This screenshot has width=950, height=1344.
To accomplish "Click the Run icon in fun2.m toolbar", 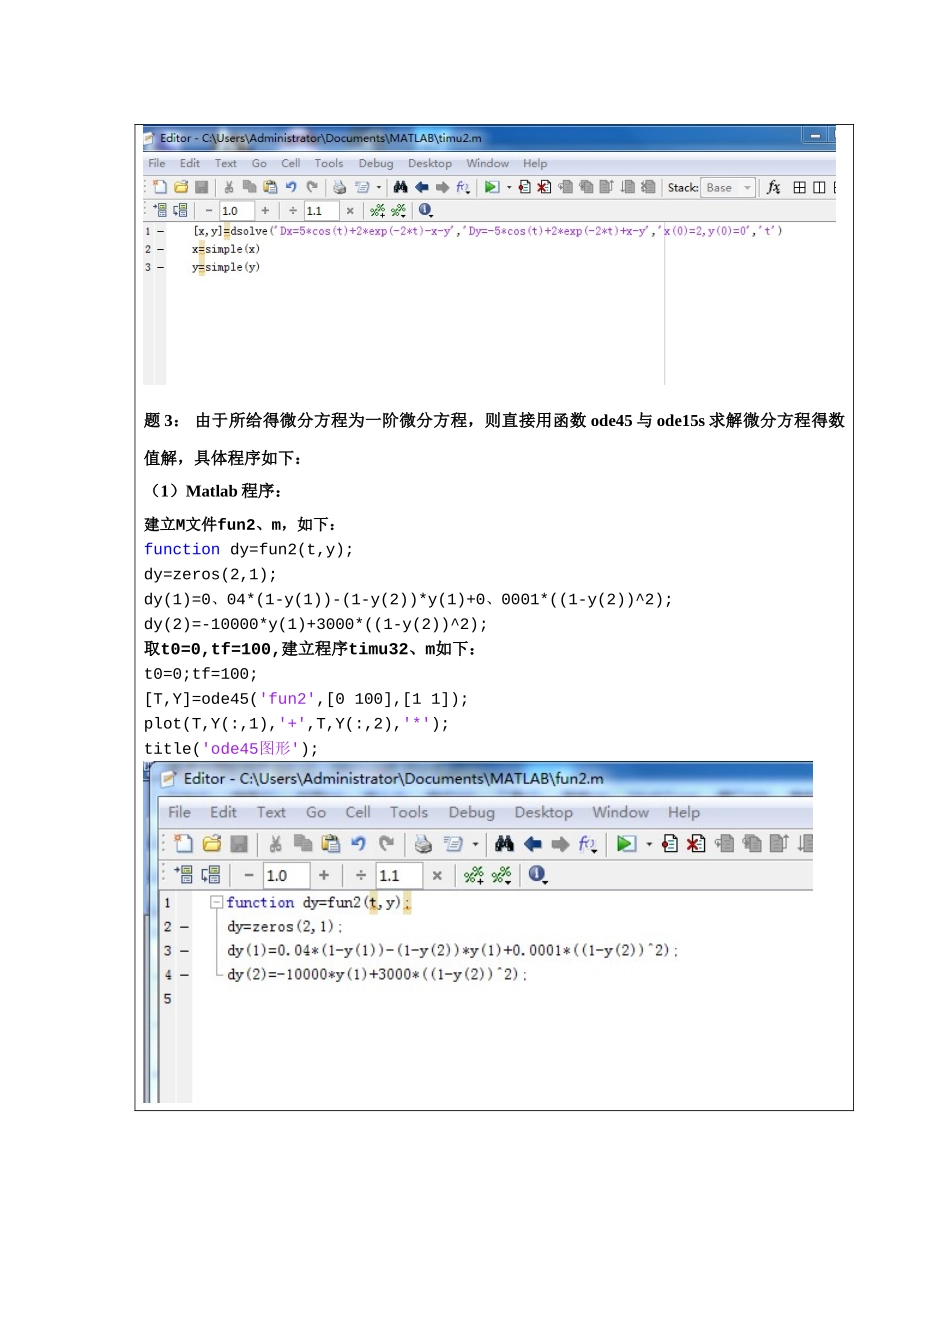I will pyautogui.click(x=626, y=844).
